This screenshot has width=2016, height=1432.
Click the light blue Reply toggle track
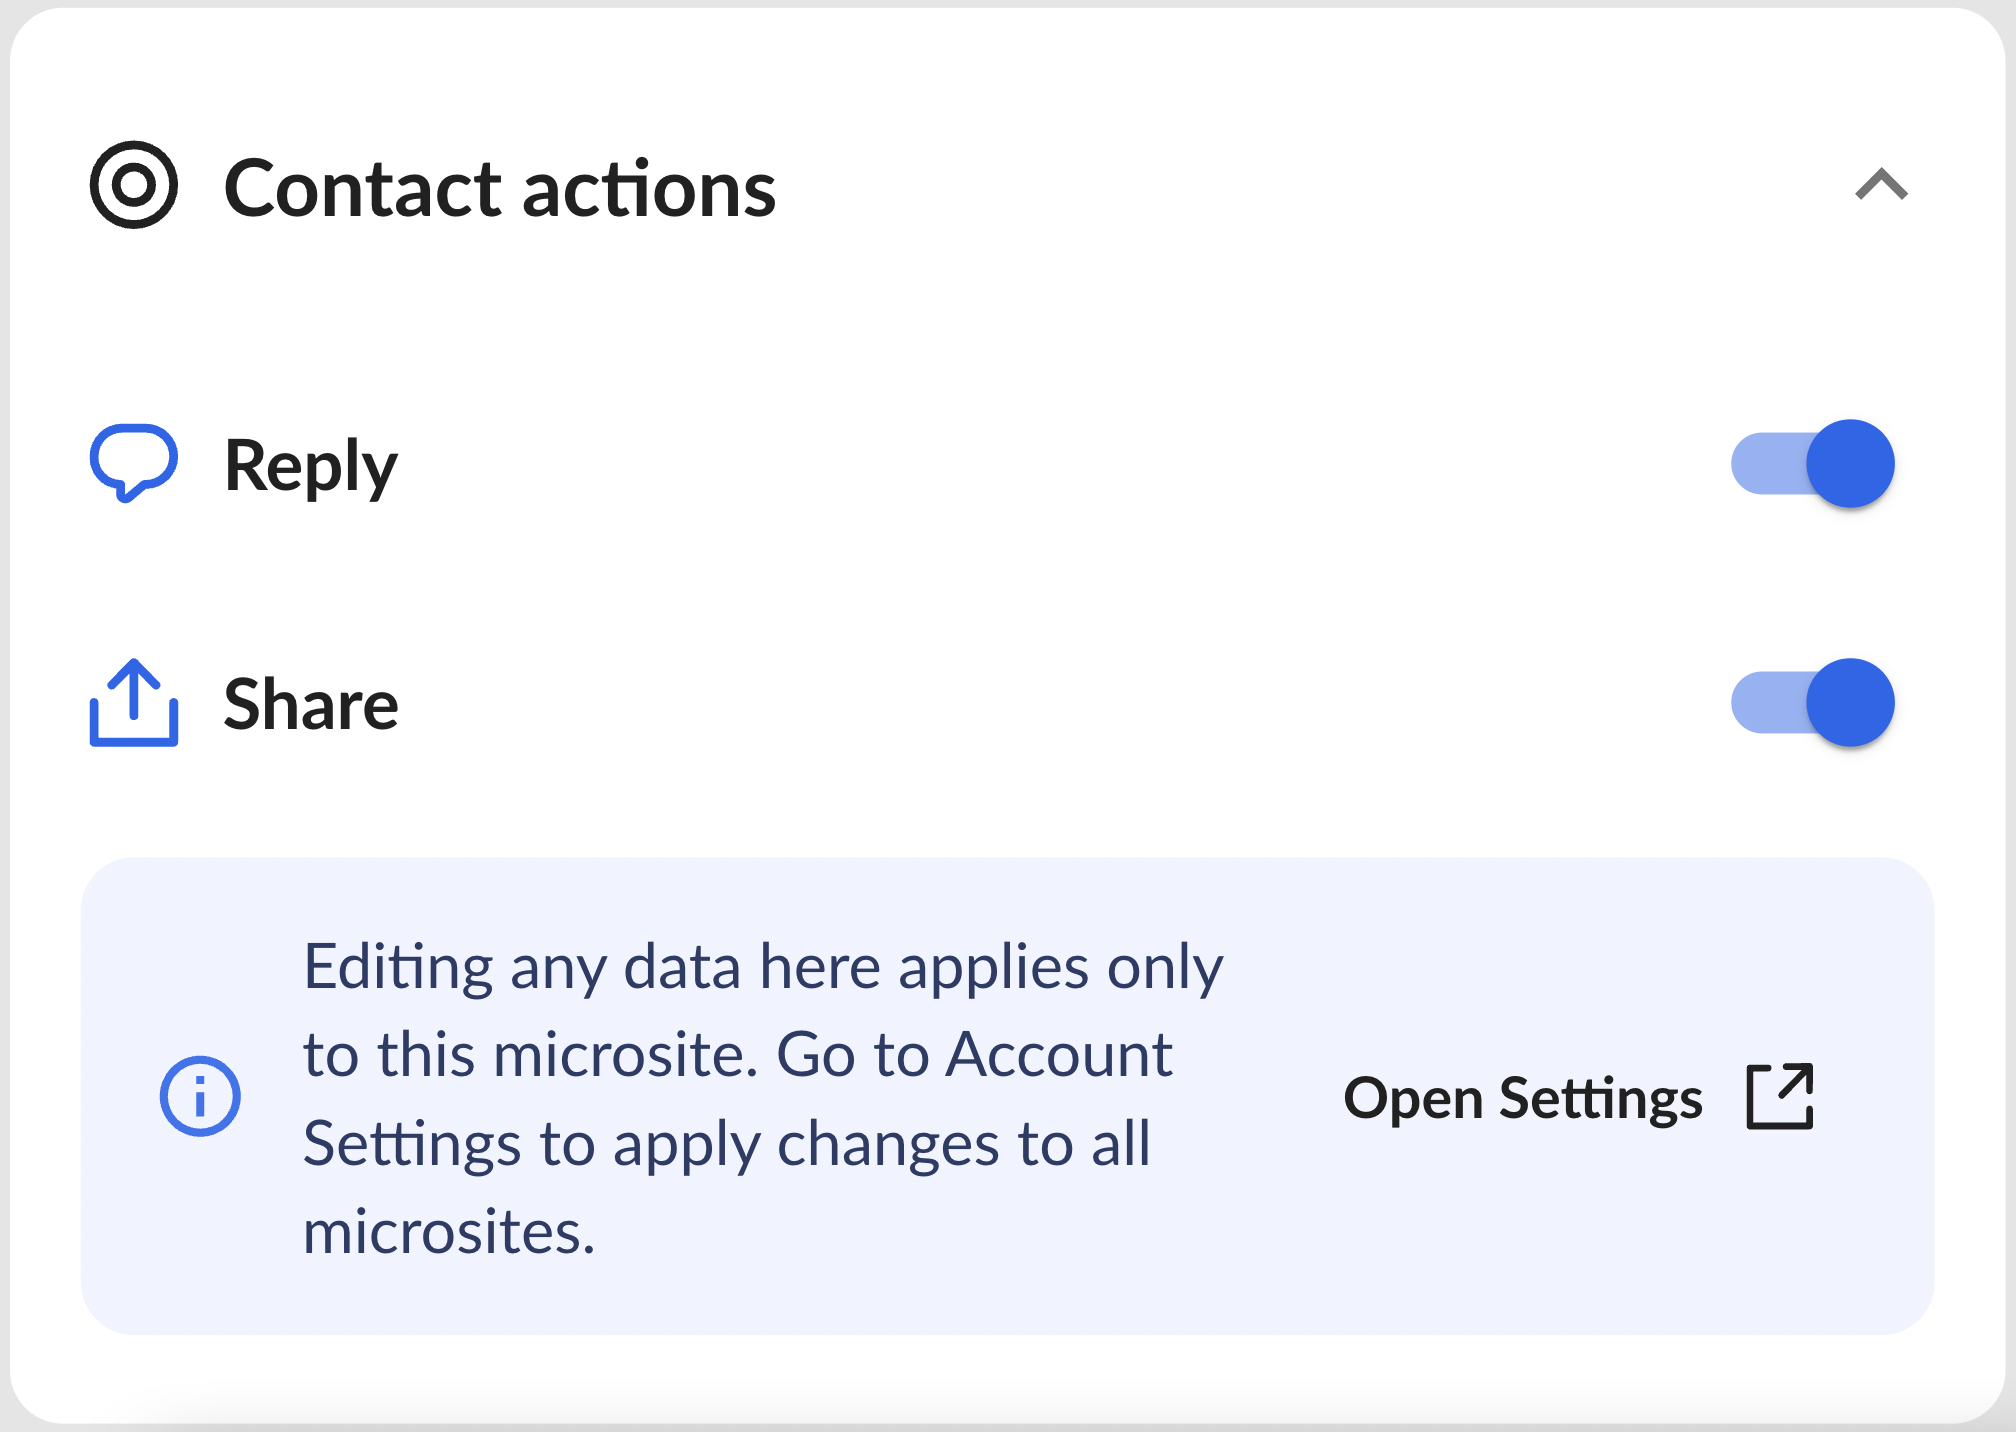(1768, 464)
